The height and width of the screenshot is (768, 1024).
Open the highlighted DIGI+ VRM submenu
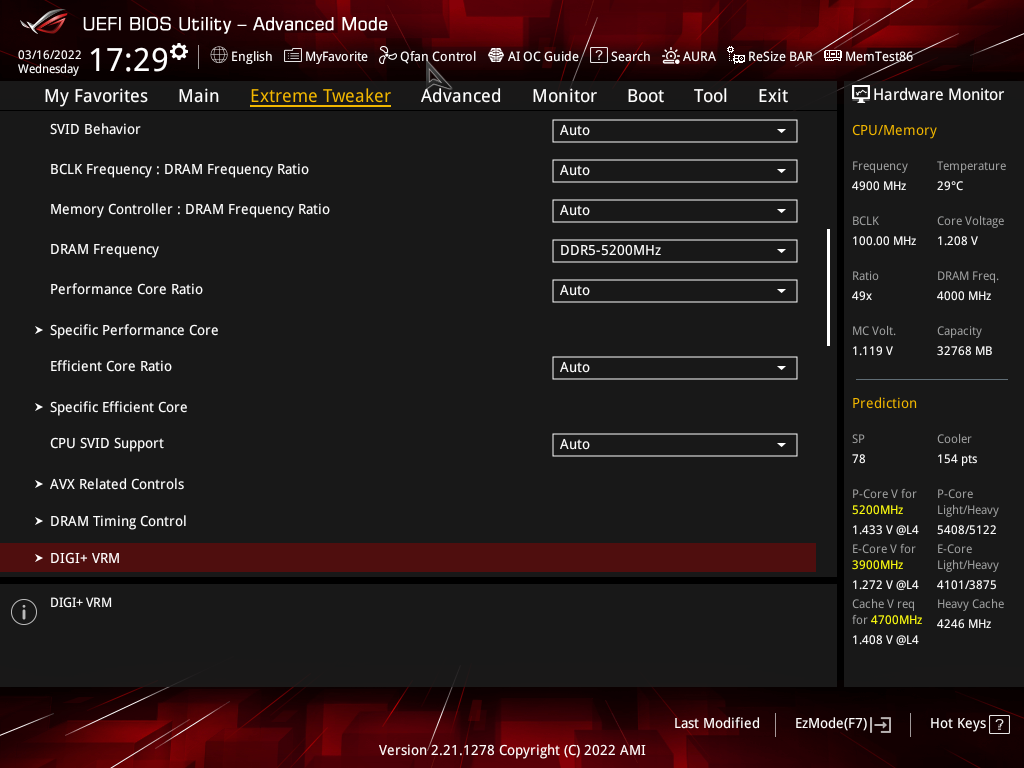tap(408, 558)
